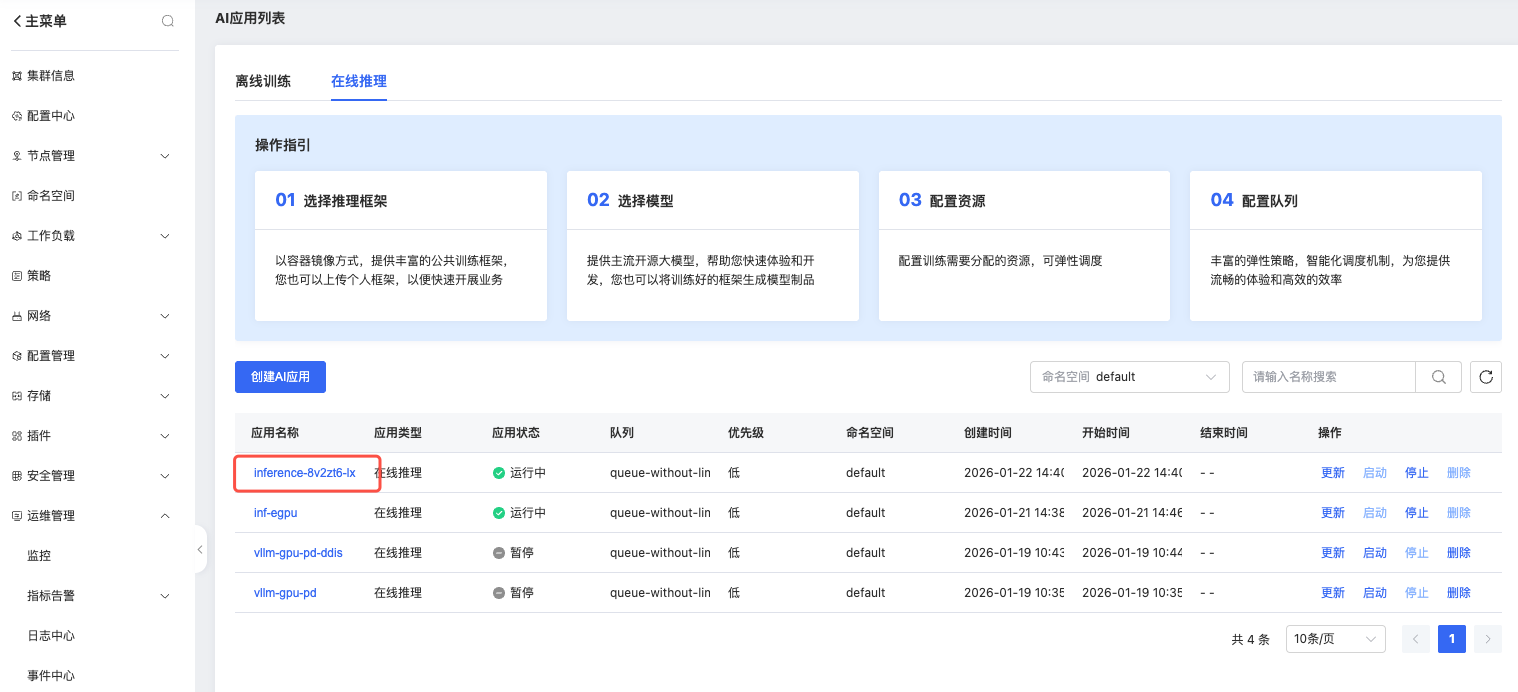Screen dimensions: 1518x692
Task: Click the name search input field
Action: [1327, 377]
